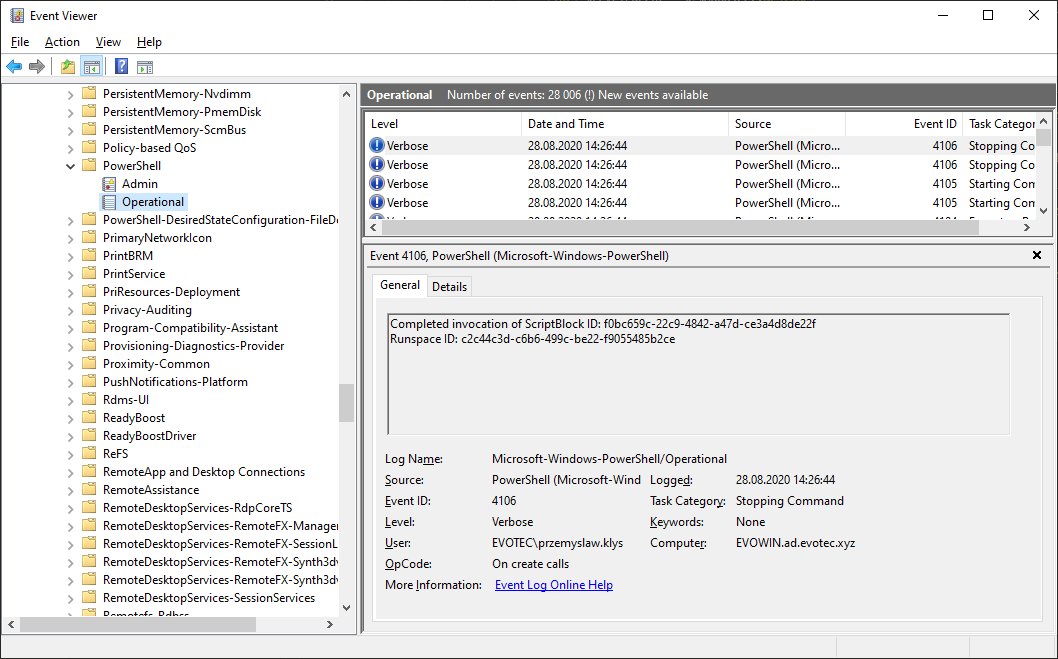Screen dimensions: 1058x659
Task: Click the horizontal scrollbar right arrow
Action: 1026,227
